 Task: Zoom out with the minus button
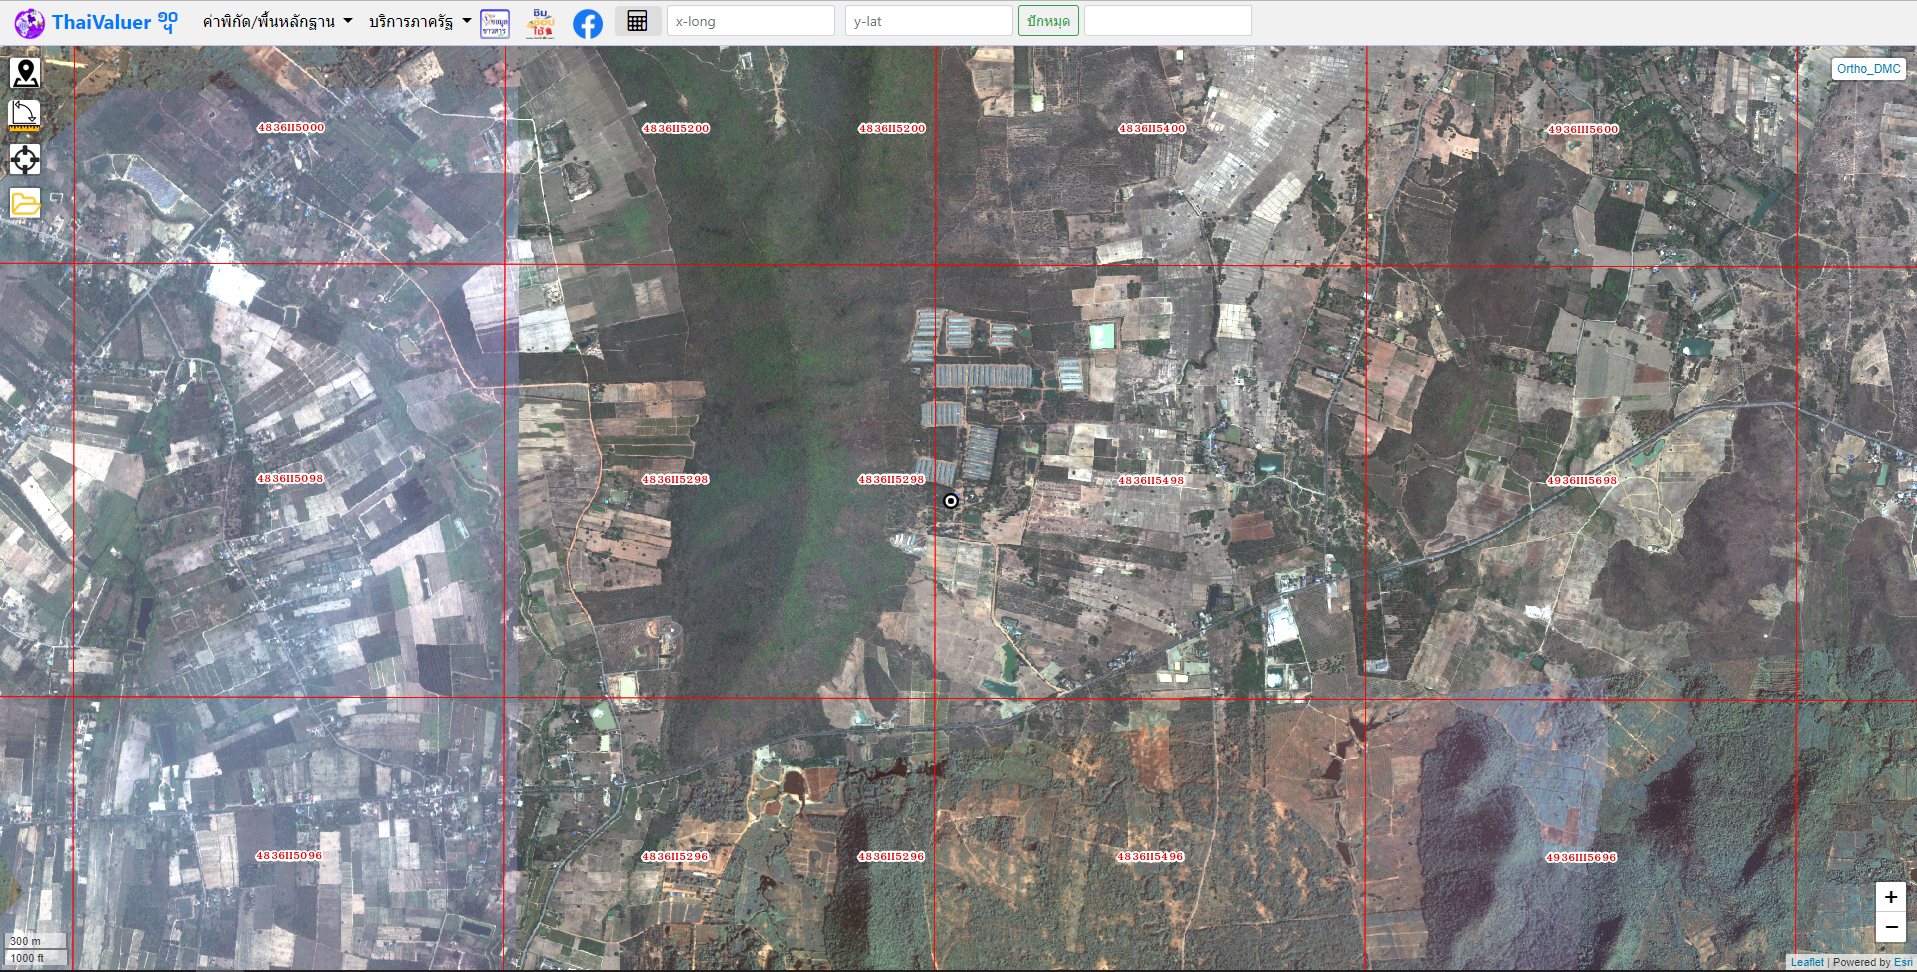[1890, 927]
